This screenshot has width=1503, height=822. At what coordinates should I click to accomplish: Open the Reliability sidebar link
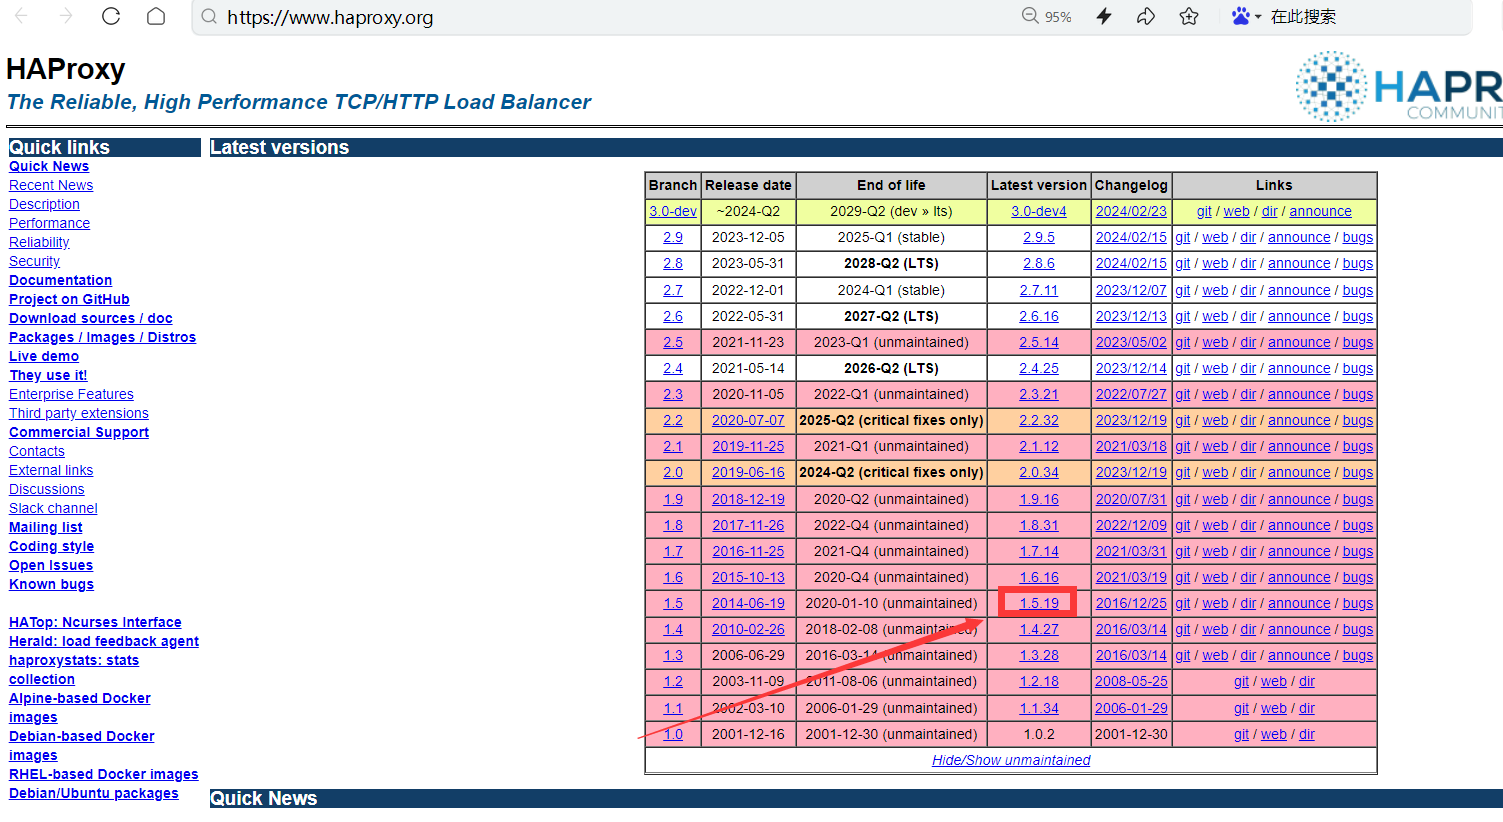click(39, 242)
